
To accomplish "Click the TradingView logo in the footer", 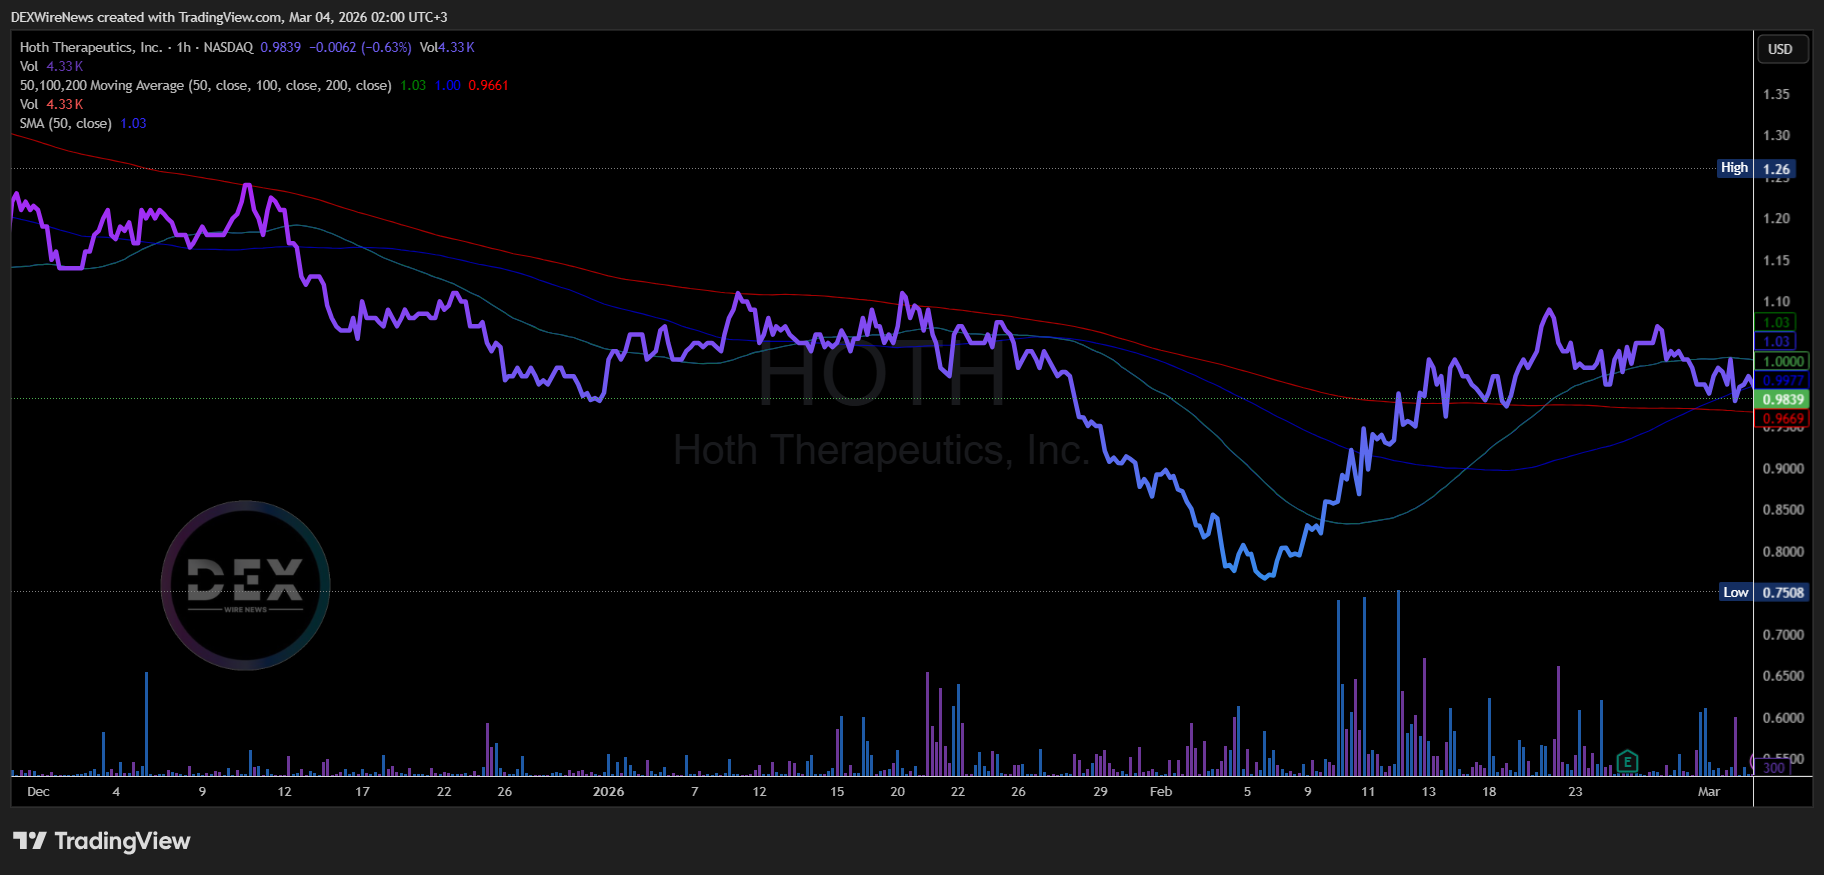I will 101,841.
